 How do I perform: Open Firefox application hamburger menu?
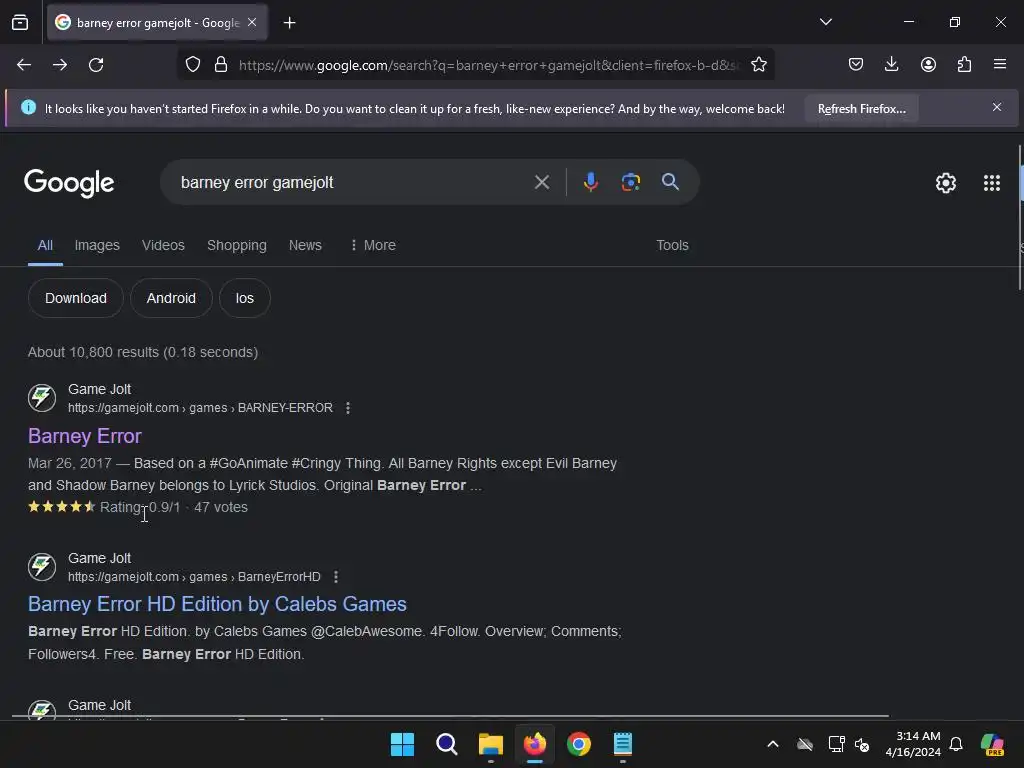1000,64
